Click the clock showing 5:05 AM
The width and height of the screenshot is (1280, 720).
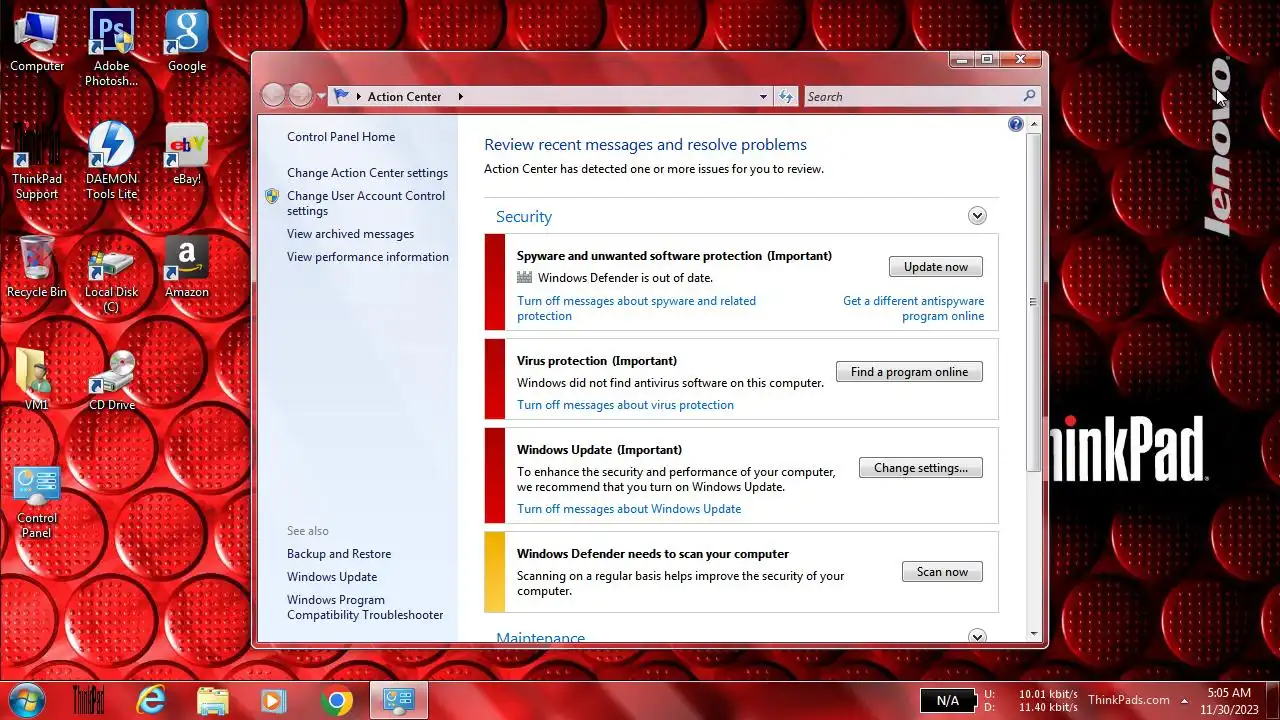coord(1229,693)
